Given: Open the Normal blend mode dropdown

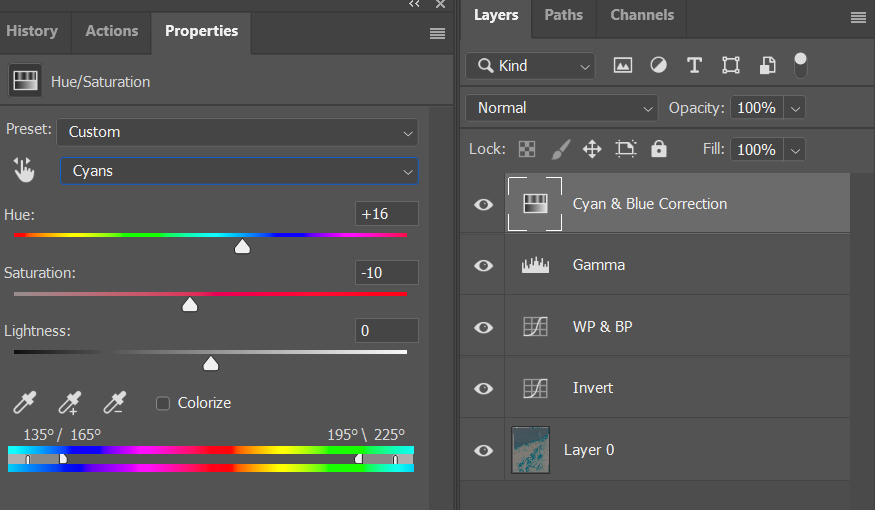Looking at the screenshot, I should click(561, 108).
